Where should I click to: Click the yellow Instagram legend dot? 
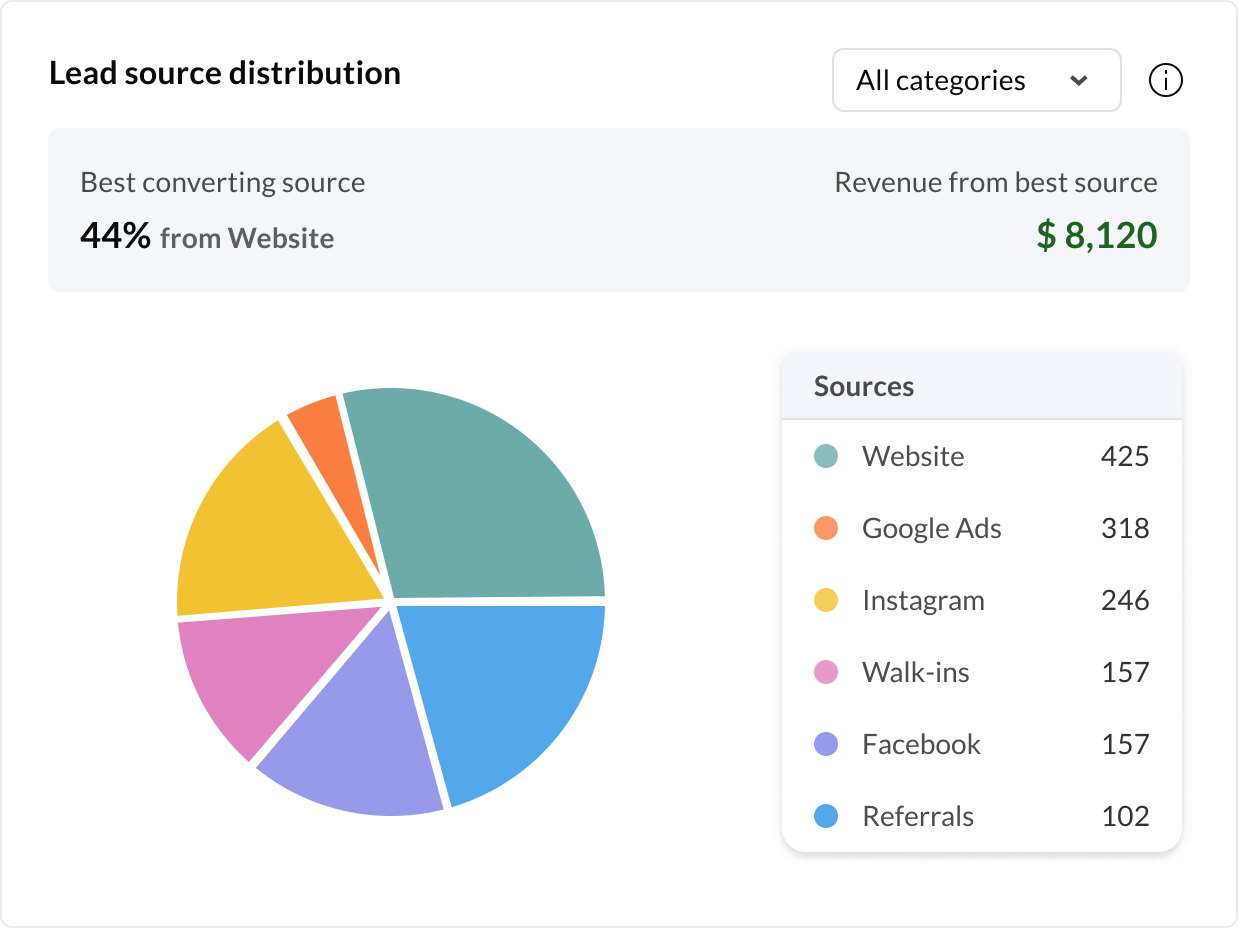826,600
